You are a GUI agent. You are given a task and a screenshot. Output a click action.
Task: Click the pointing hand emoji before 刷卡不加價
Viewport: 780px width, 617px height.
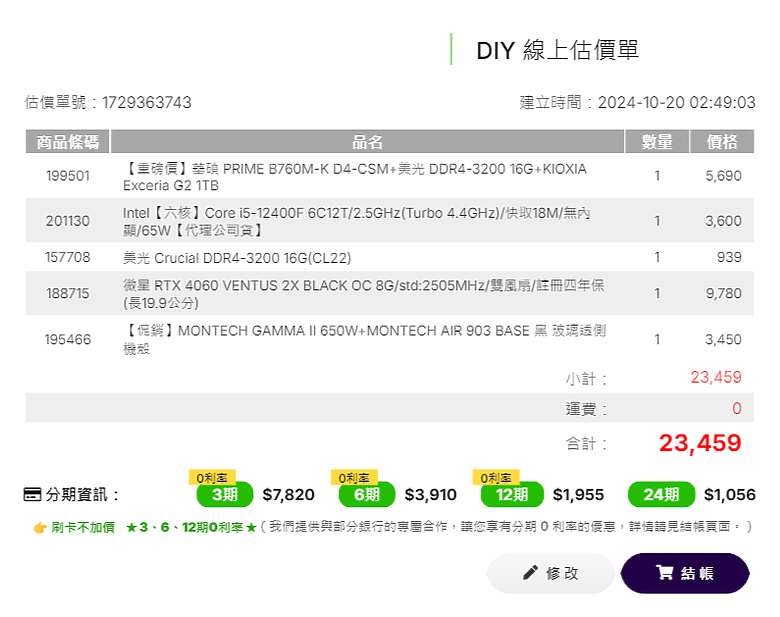click(x=40, y=527)
